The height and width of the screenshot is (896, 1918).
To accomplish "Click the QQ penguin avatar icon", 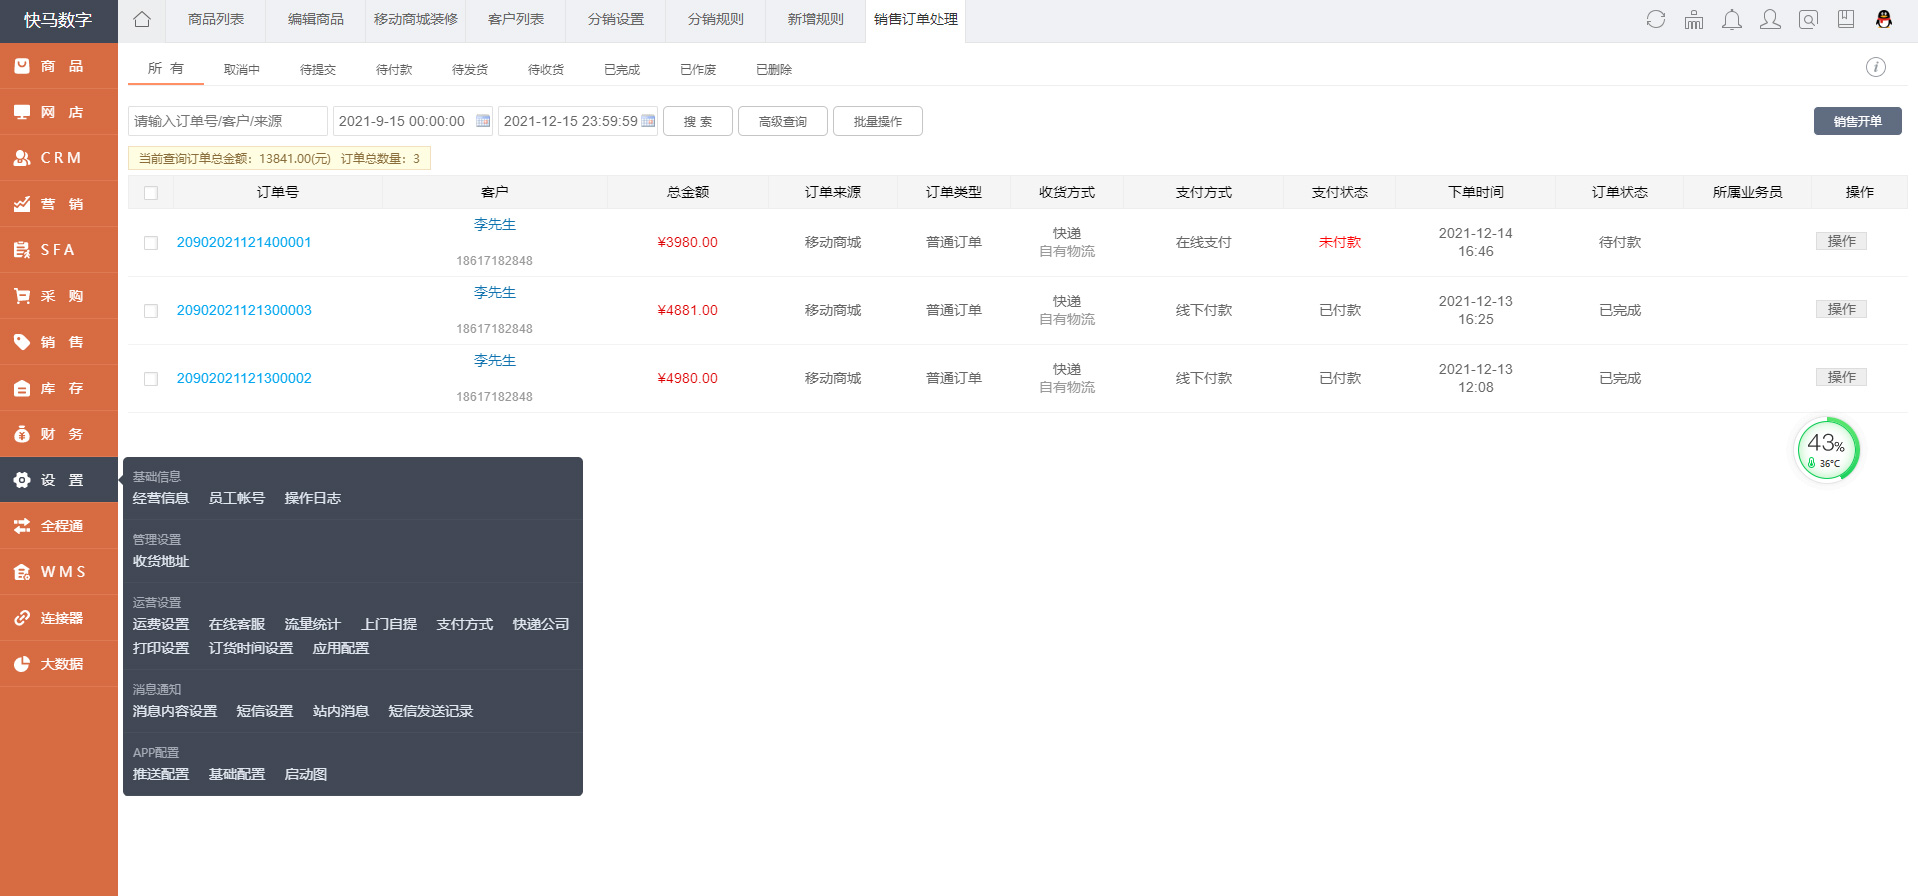I will pos(1884,19).
